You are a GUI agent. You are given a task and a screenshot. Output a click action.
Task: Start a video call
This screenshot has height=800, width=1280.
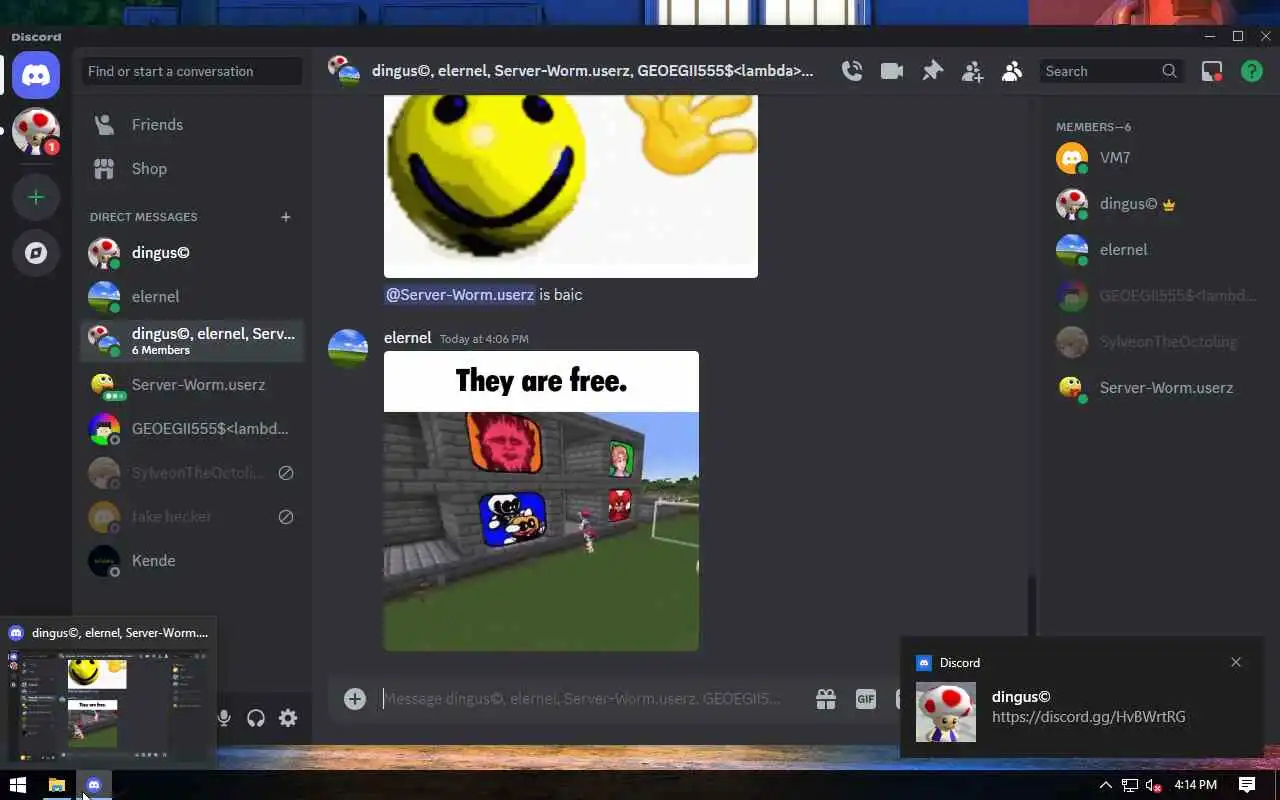pyautogui.click(x=892, y=71)
